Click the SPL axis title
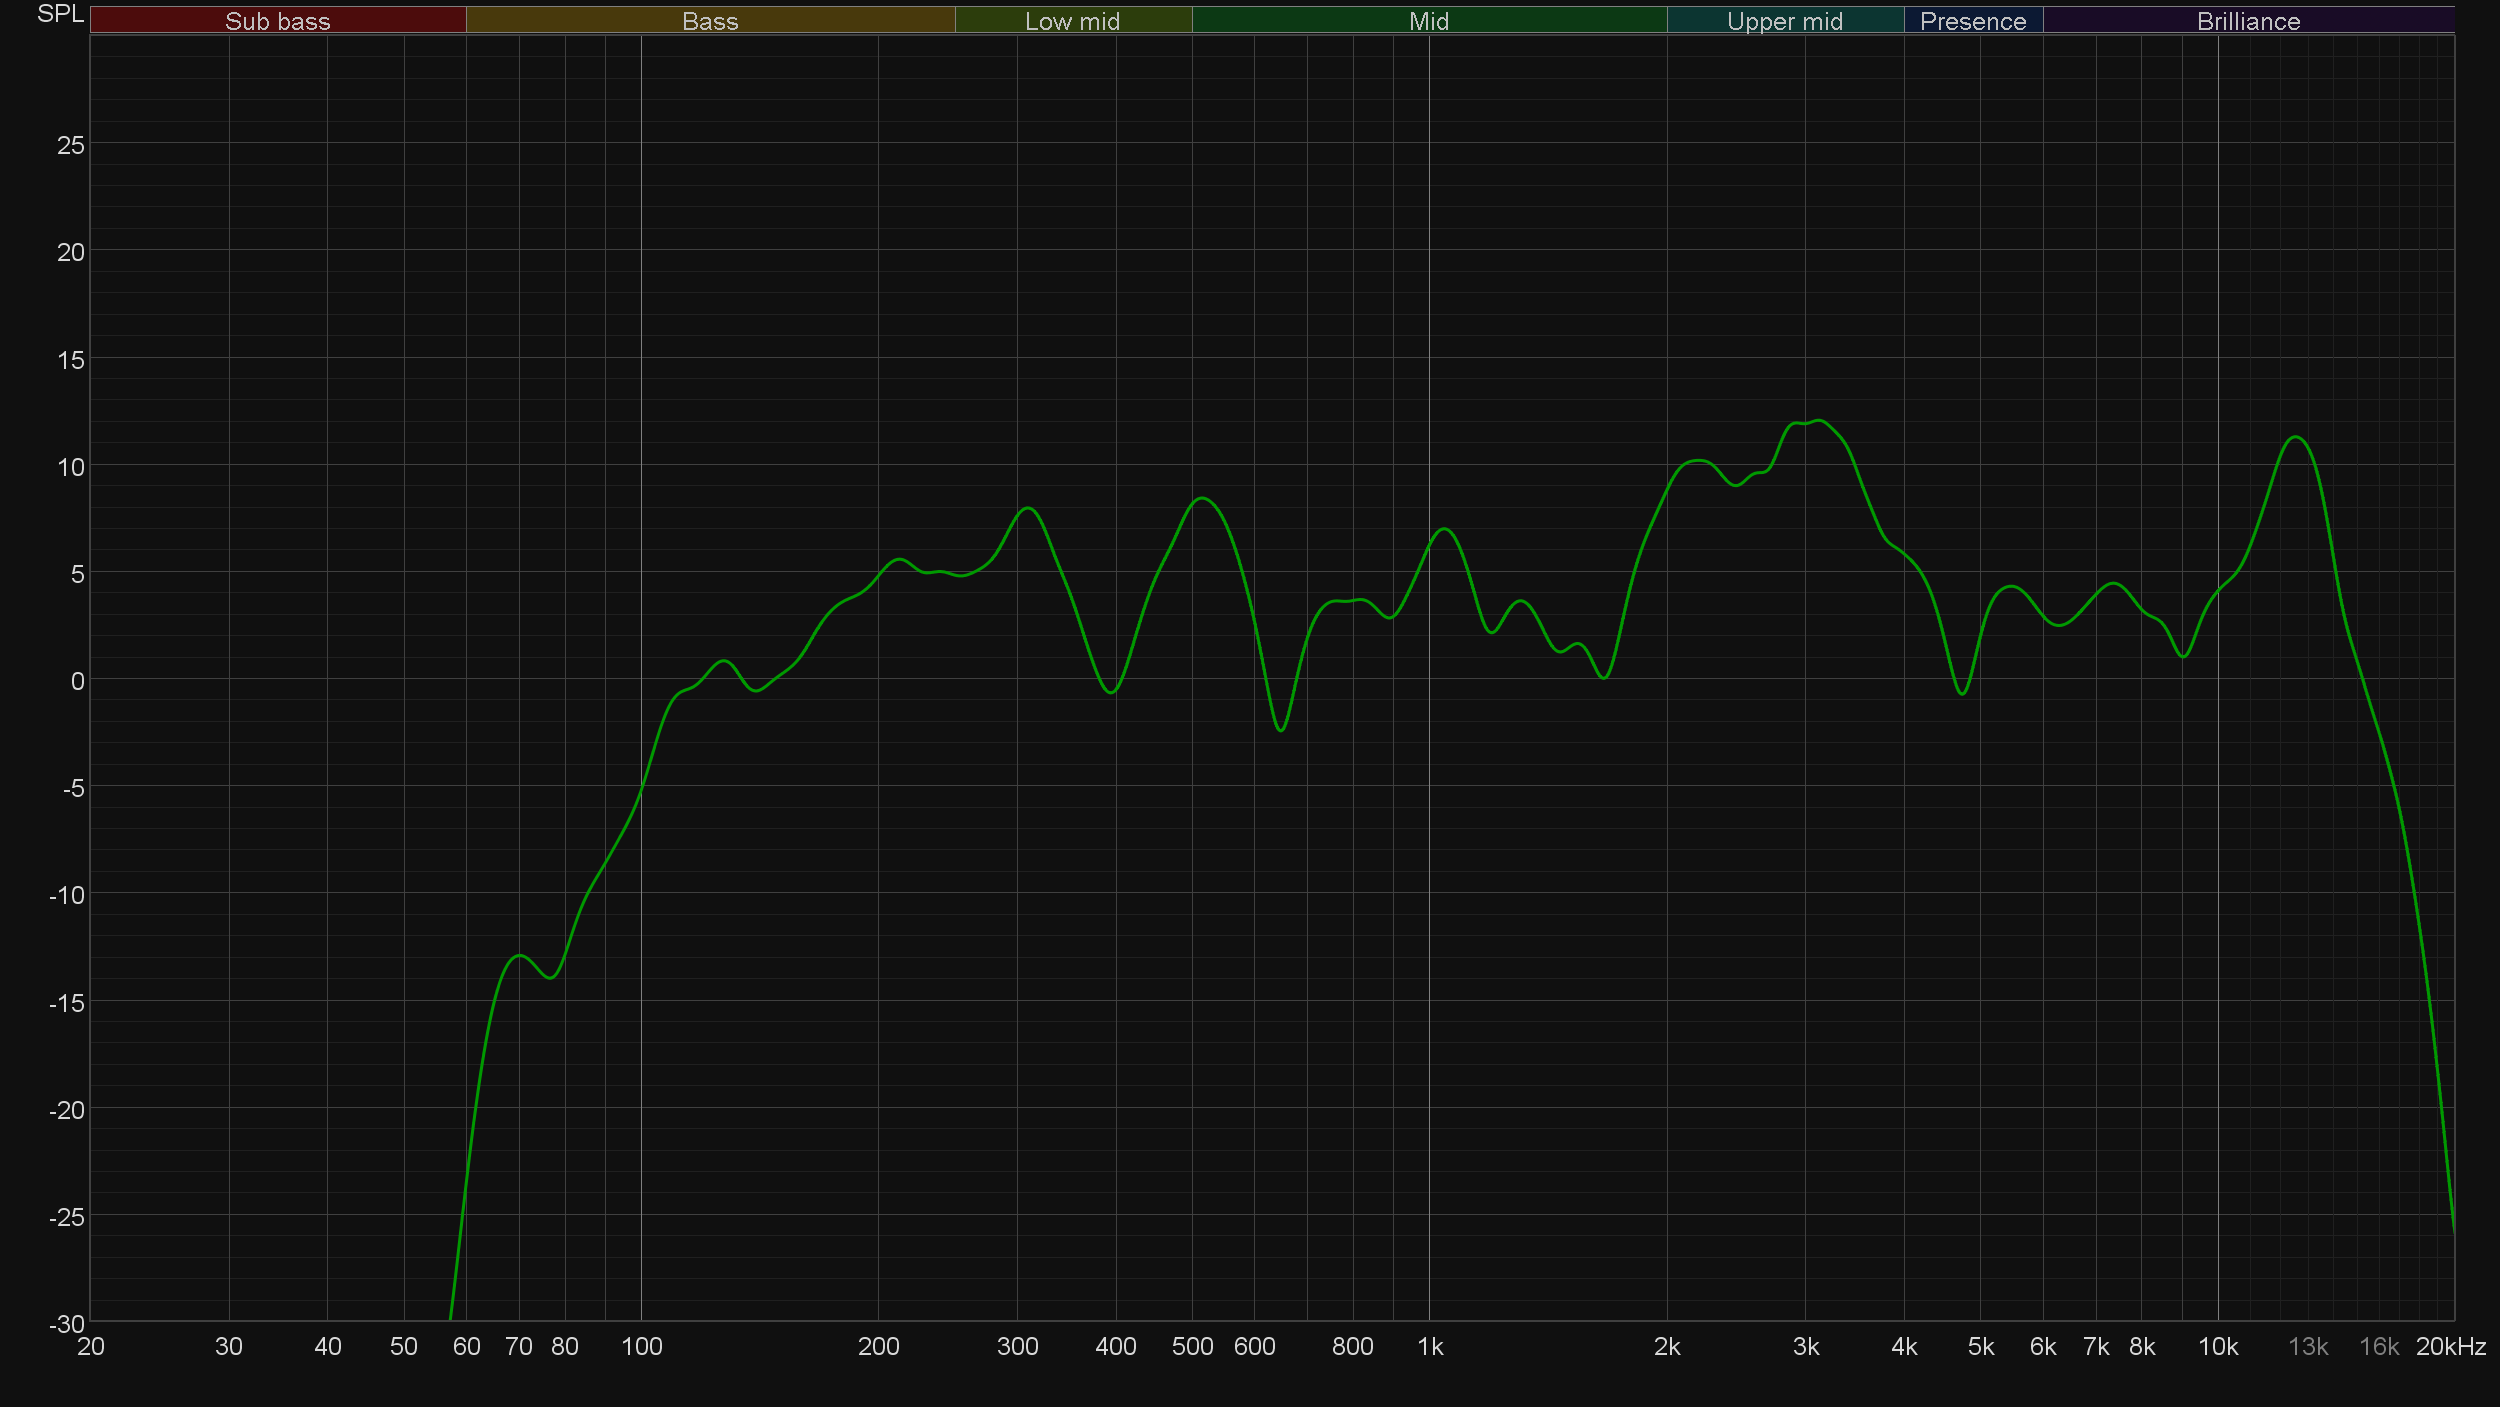Viewport: 2500px width, 1407px height. (60, 14)
